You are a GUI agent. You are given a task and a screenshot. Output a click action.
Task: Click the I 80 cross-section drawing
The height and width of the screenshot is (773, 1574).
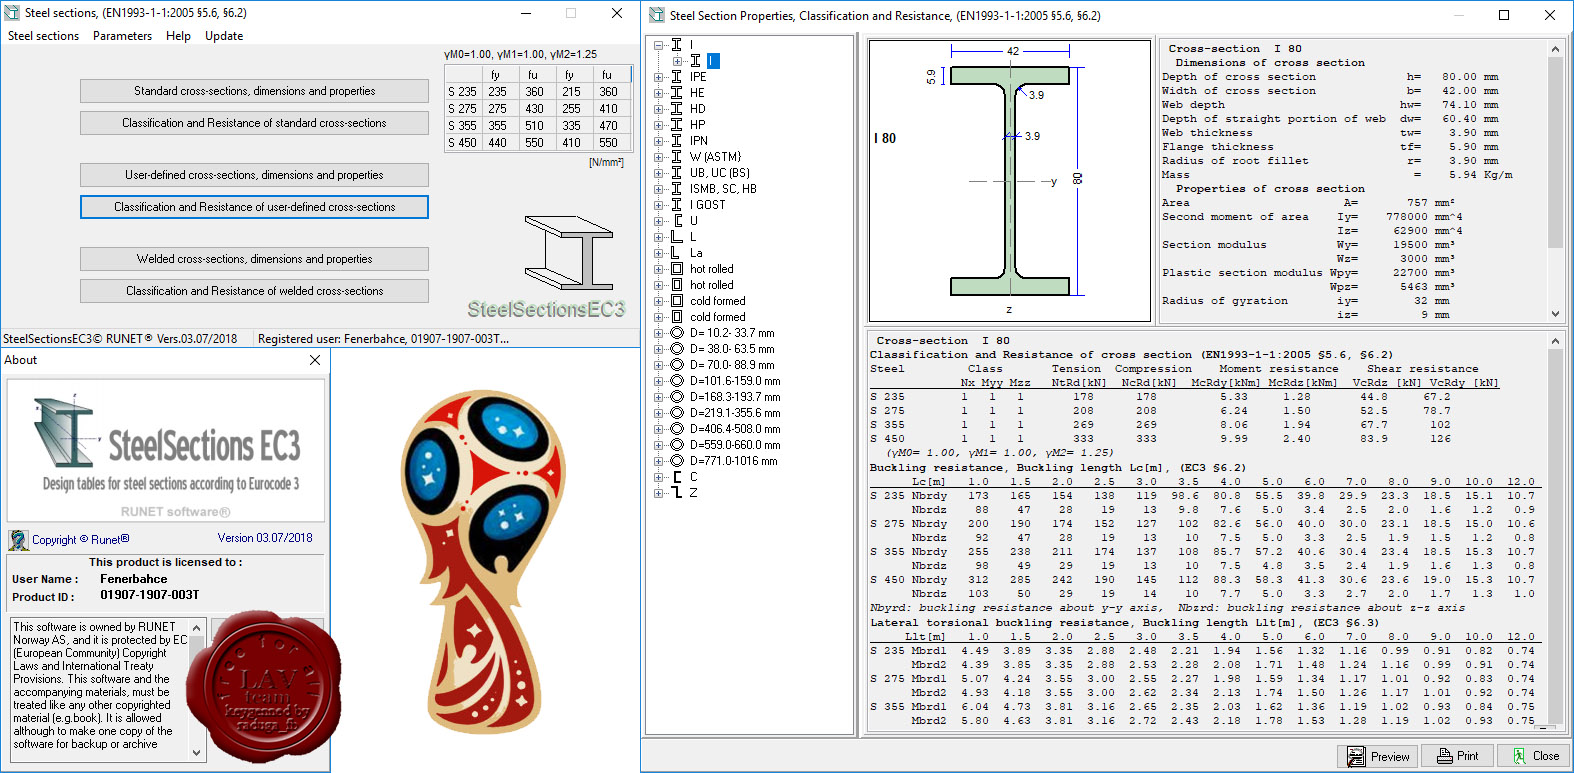point(1009,181)
